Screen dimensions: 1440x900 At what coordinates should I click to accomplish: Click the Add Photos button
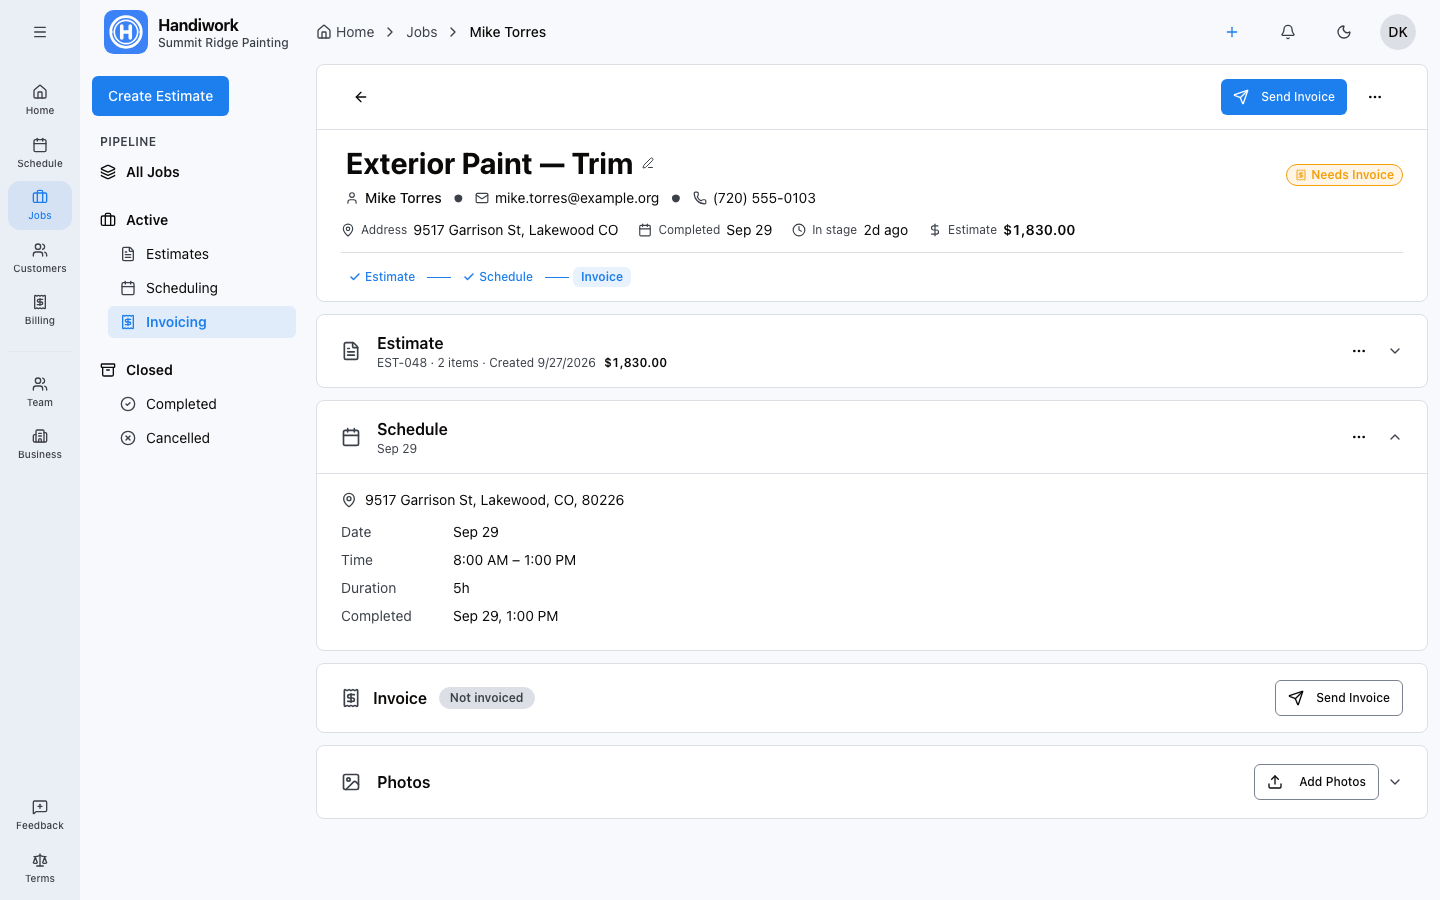click(x=1316, y=782)
